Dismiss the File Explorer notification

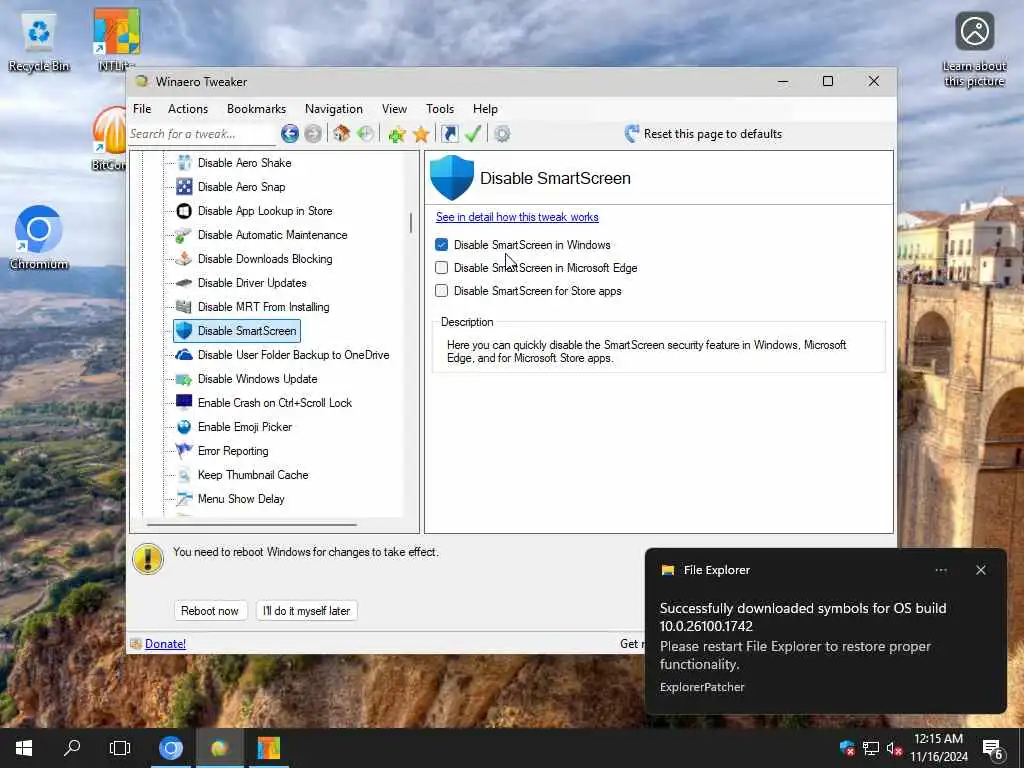(x=981, y=570)
